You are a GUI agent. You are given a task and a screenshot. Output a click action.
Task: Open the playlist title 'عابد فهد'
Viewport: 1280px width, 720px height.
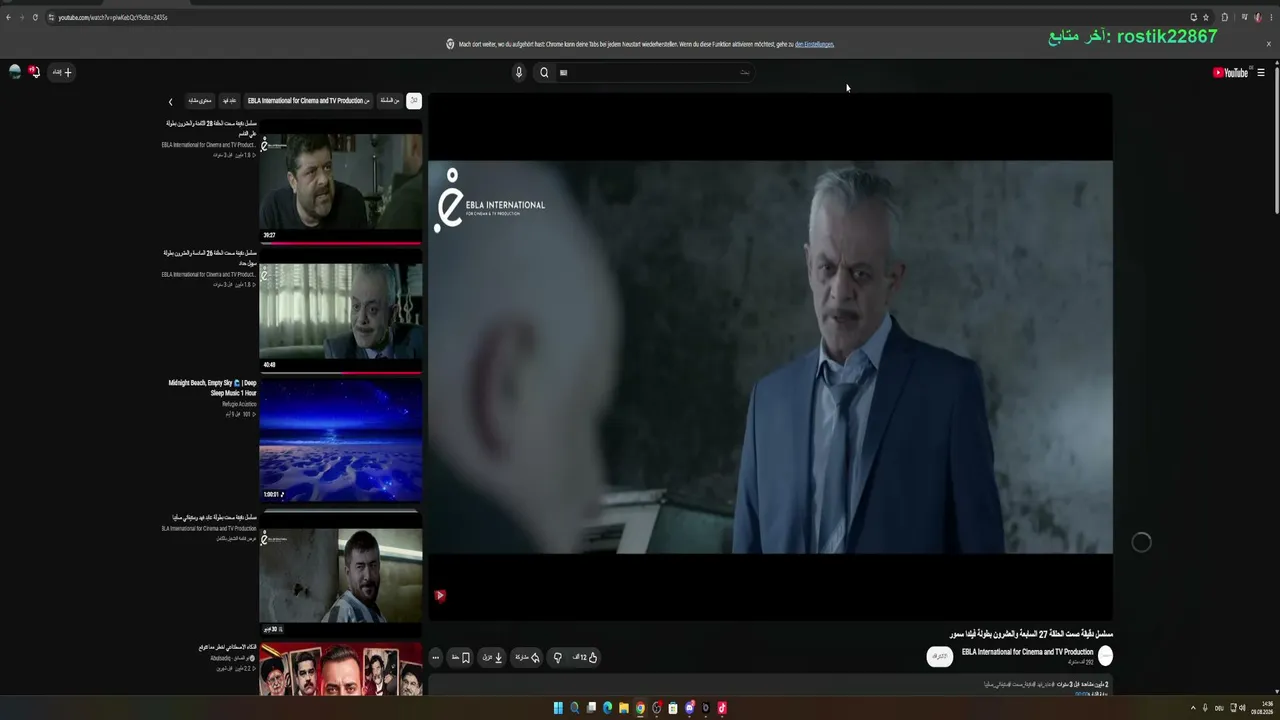(215, 518)
